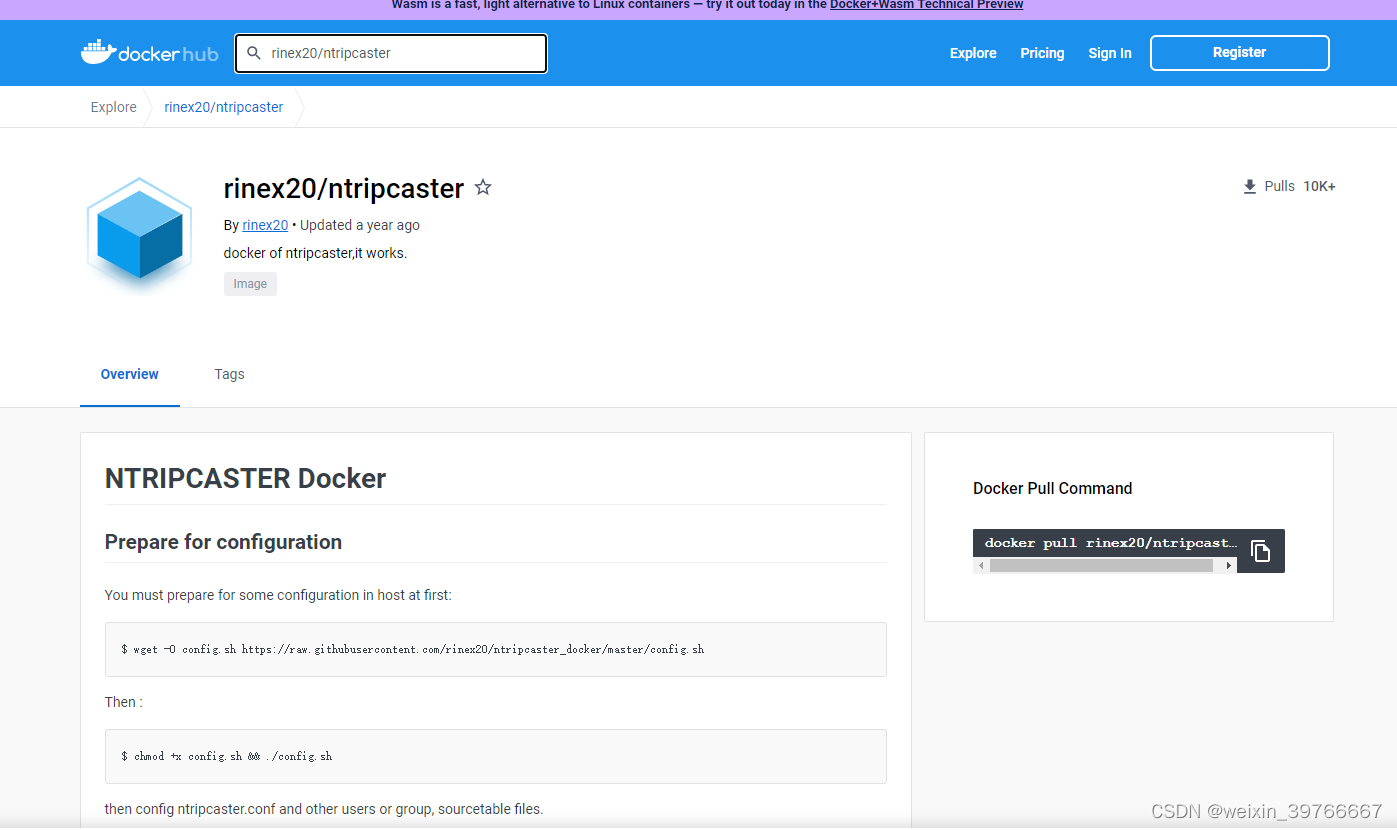Switch to the Tags tab
Viewport: 1397px width, 830px height.
click(x=229, y=374)
